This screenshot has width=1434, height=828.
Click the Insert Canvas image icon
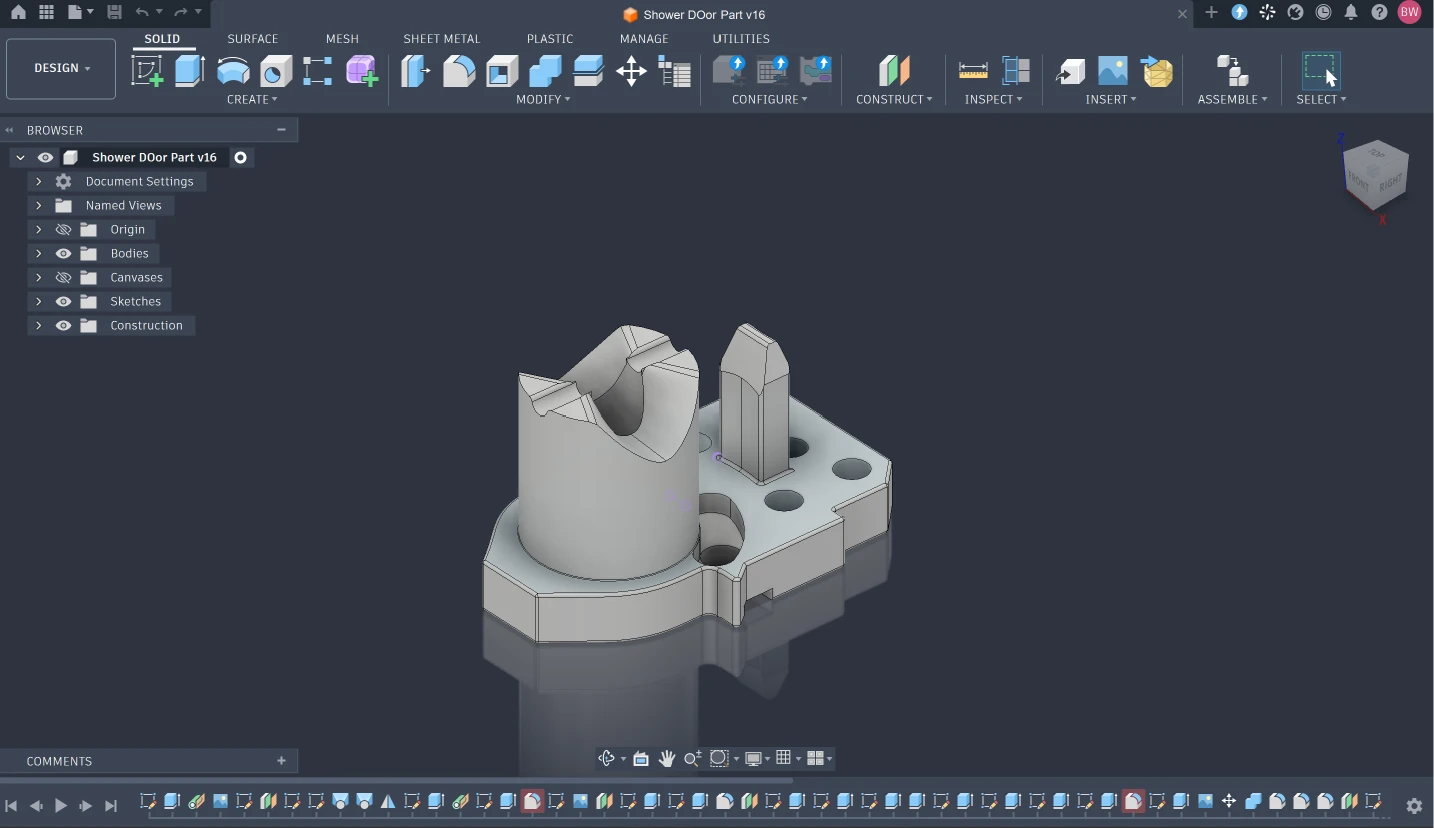1113,71
